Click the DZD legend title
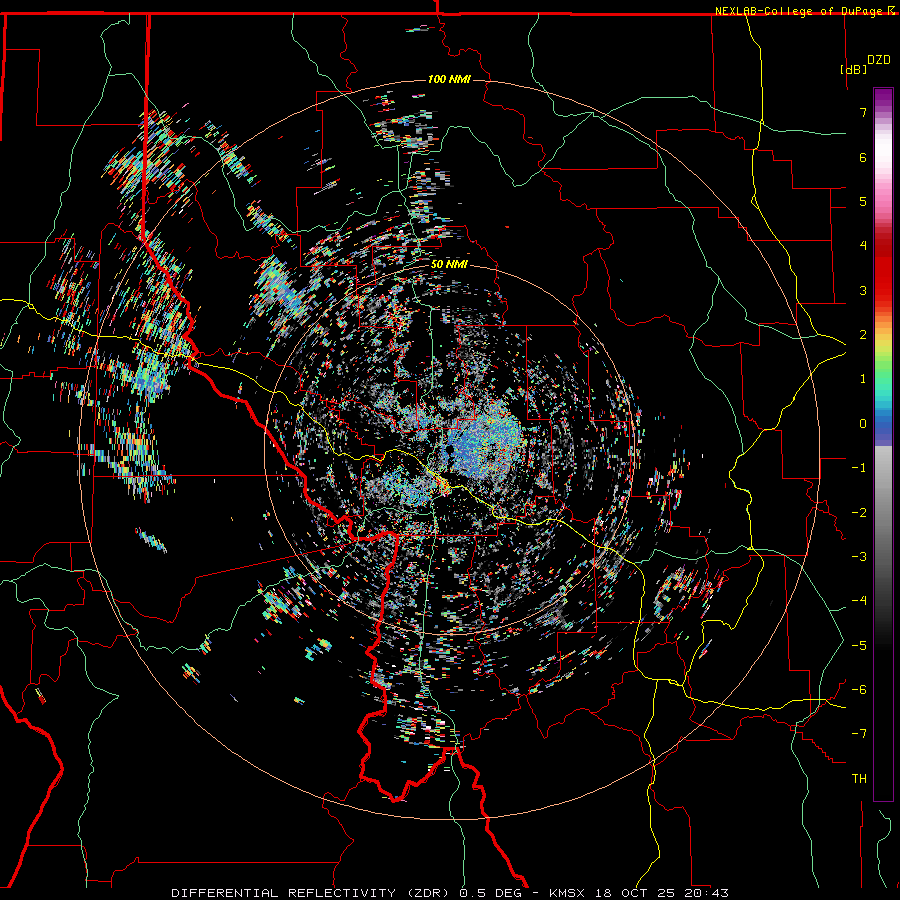 pos(878,60)
